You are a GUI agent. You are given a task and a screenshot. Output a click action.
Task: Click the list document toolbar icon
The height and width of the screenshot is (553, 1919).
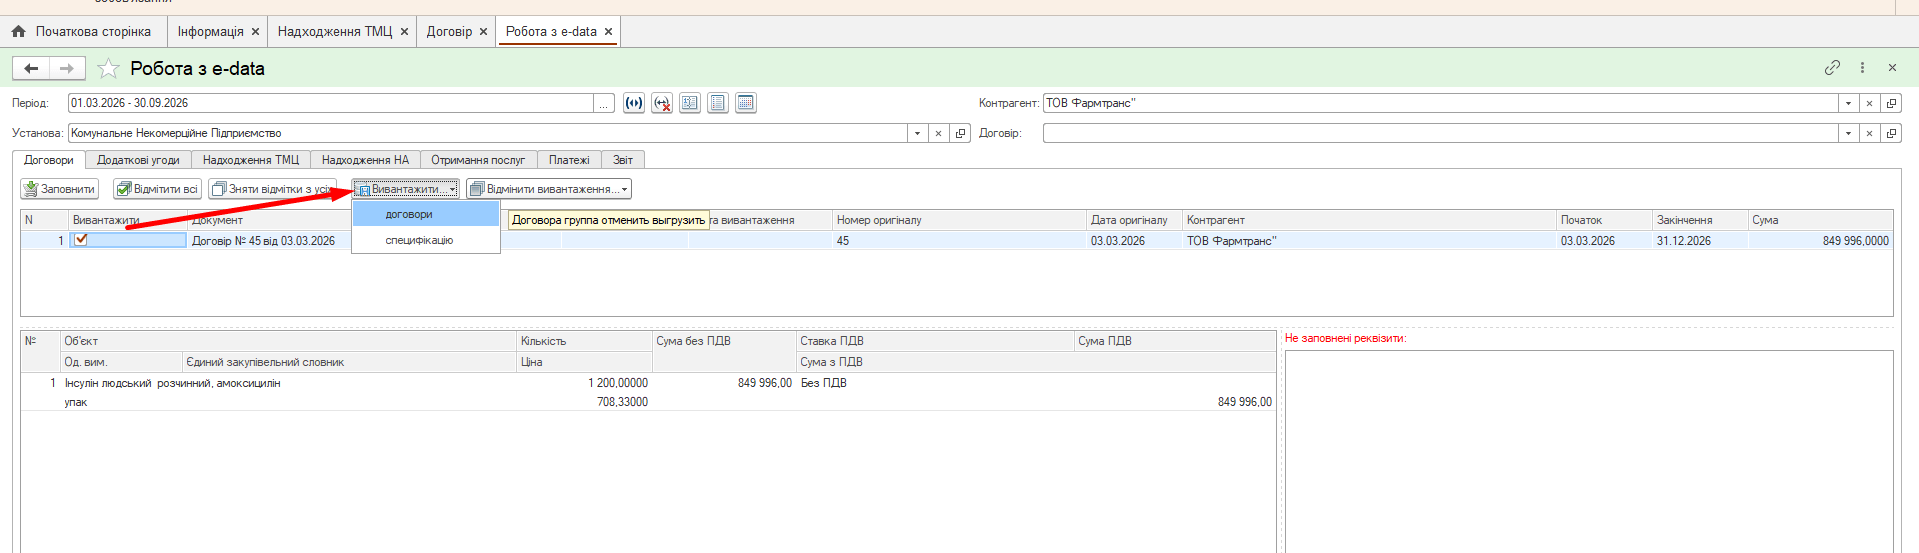click(x=718, y=103)
